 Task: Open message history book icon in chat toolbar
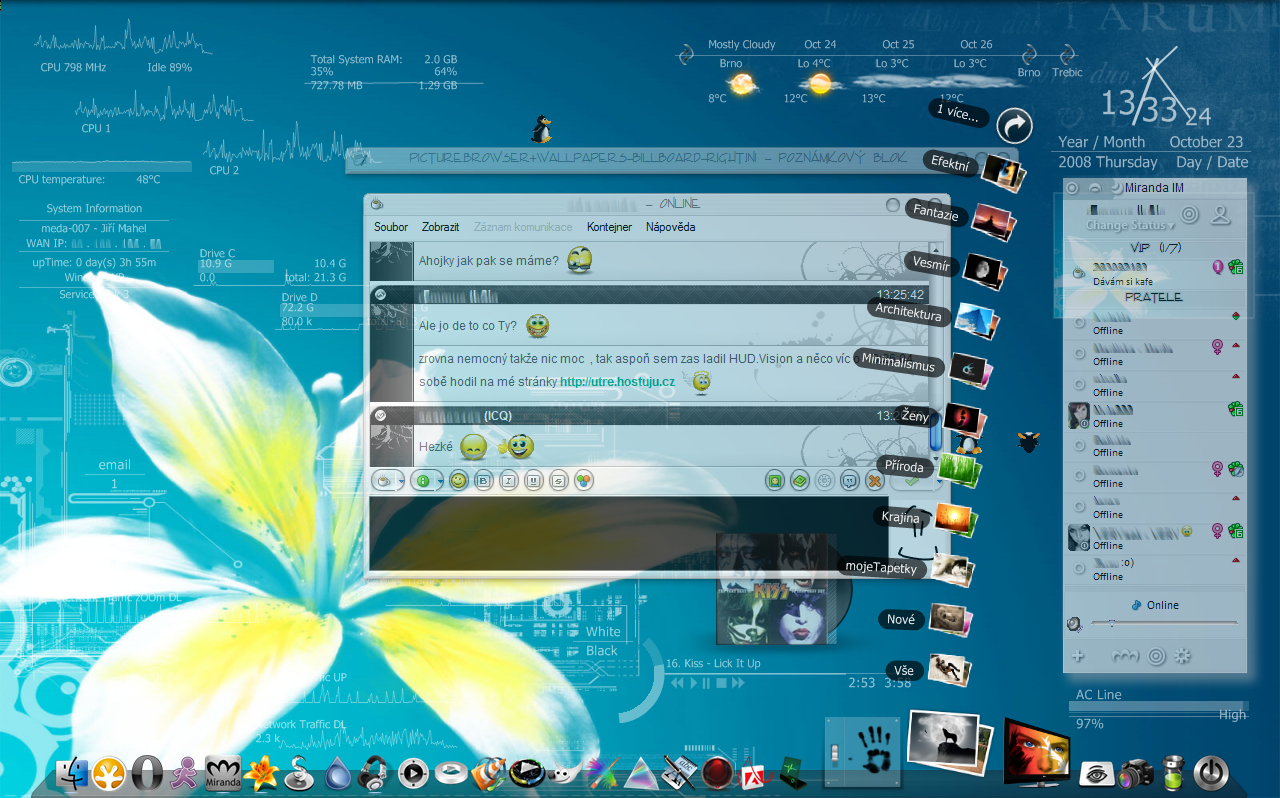tap(800, 481)
